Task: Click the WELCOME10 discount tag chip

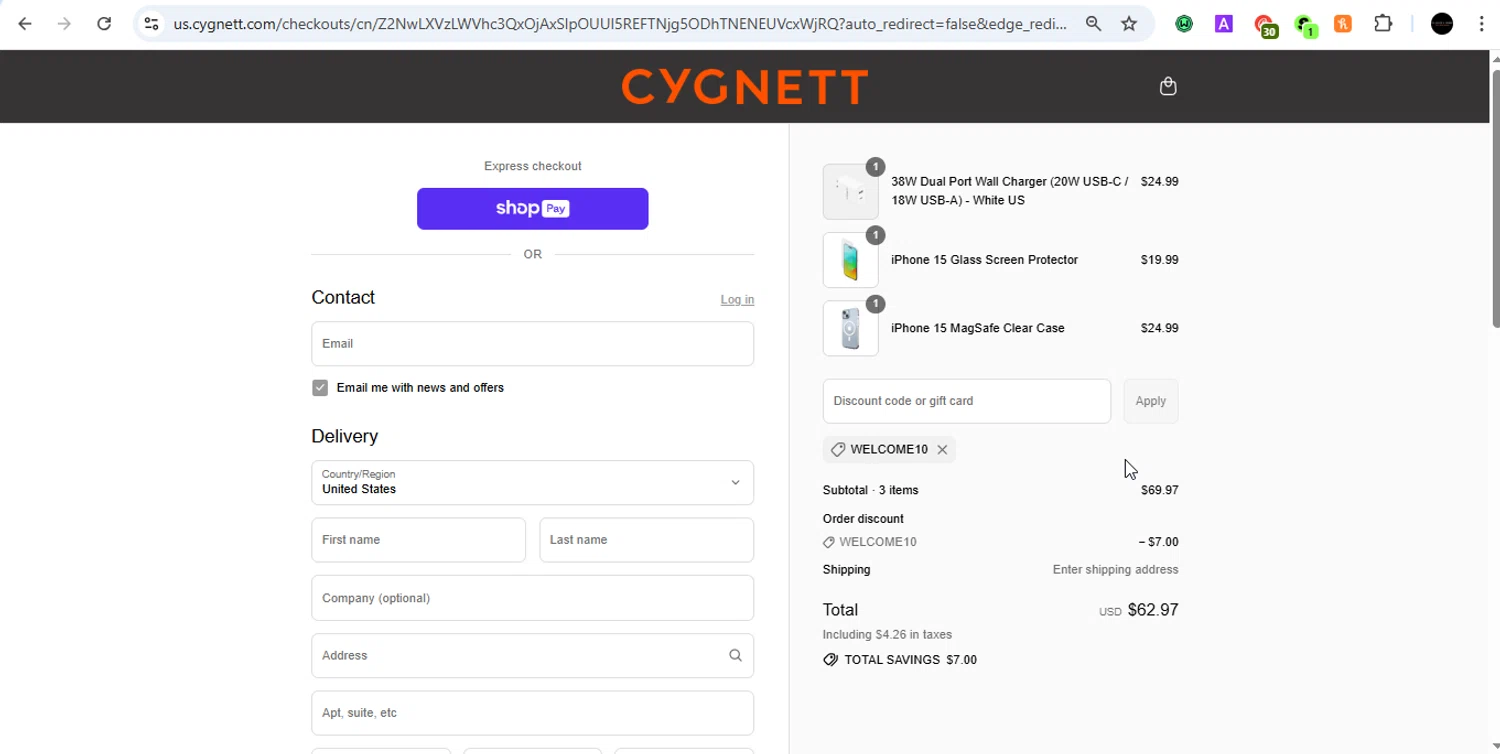Action: (889, 450)
